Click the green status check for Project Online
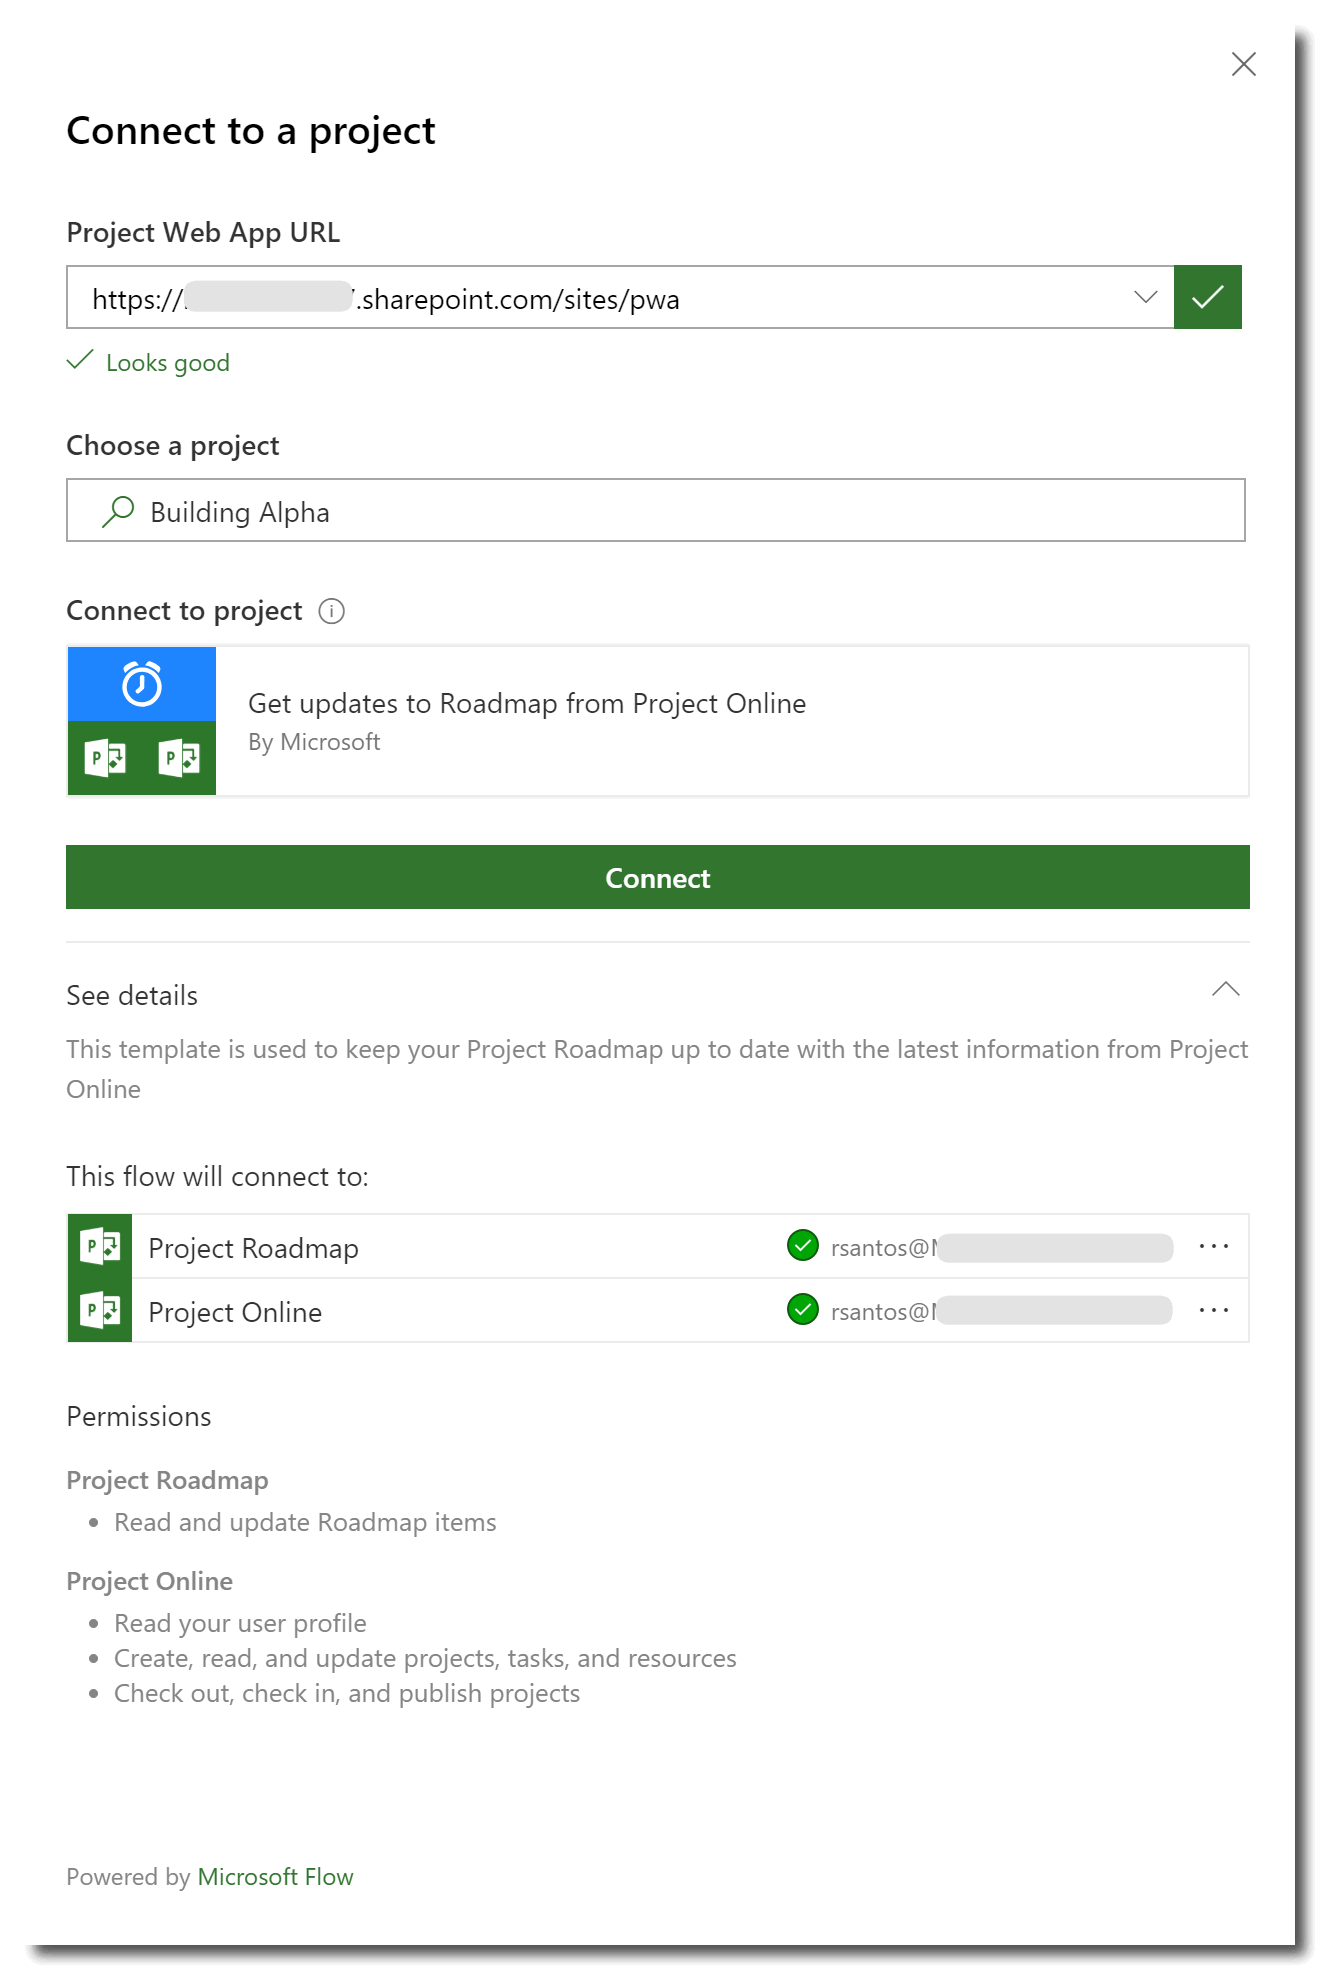The image size is (1320, 1970). 803,1310
